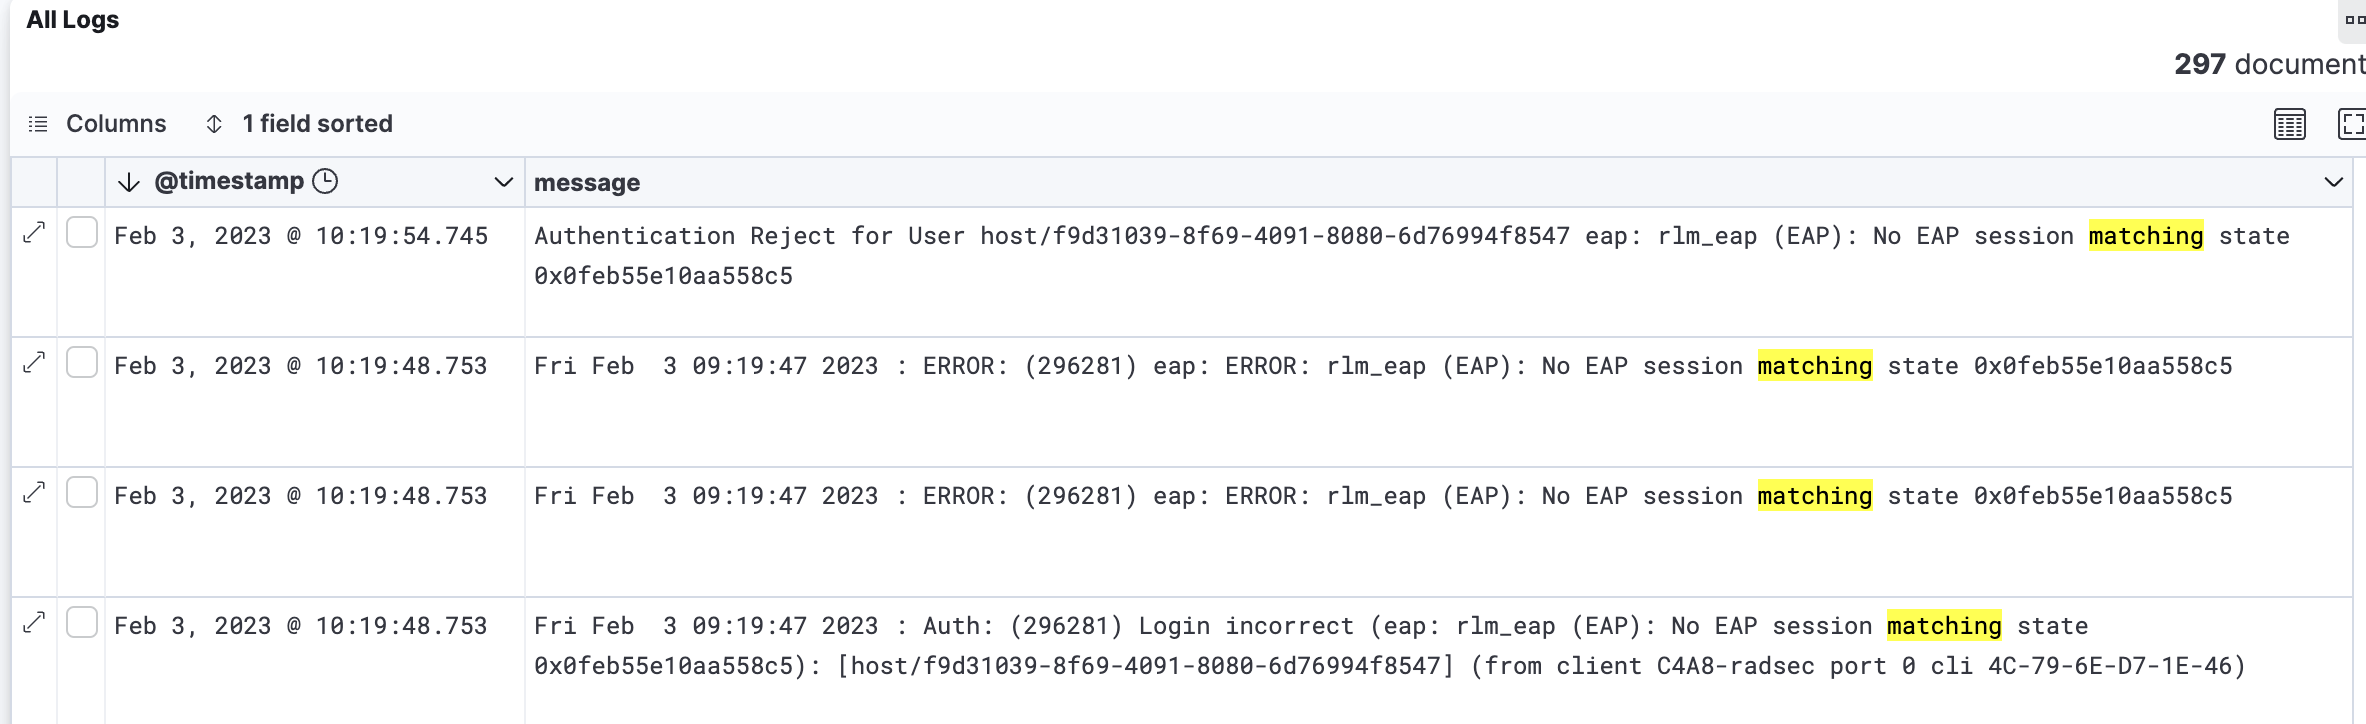The image size is (2366, 724).
Task: Tick the Login incorrect row checkbox
Action: pyautogui.click(x=82, y=623)
